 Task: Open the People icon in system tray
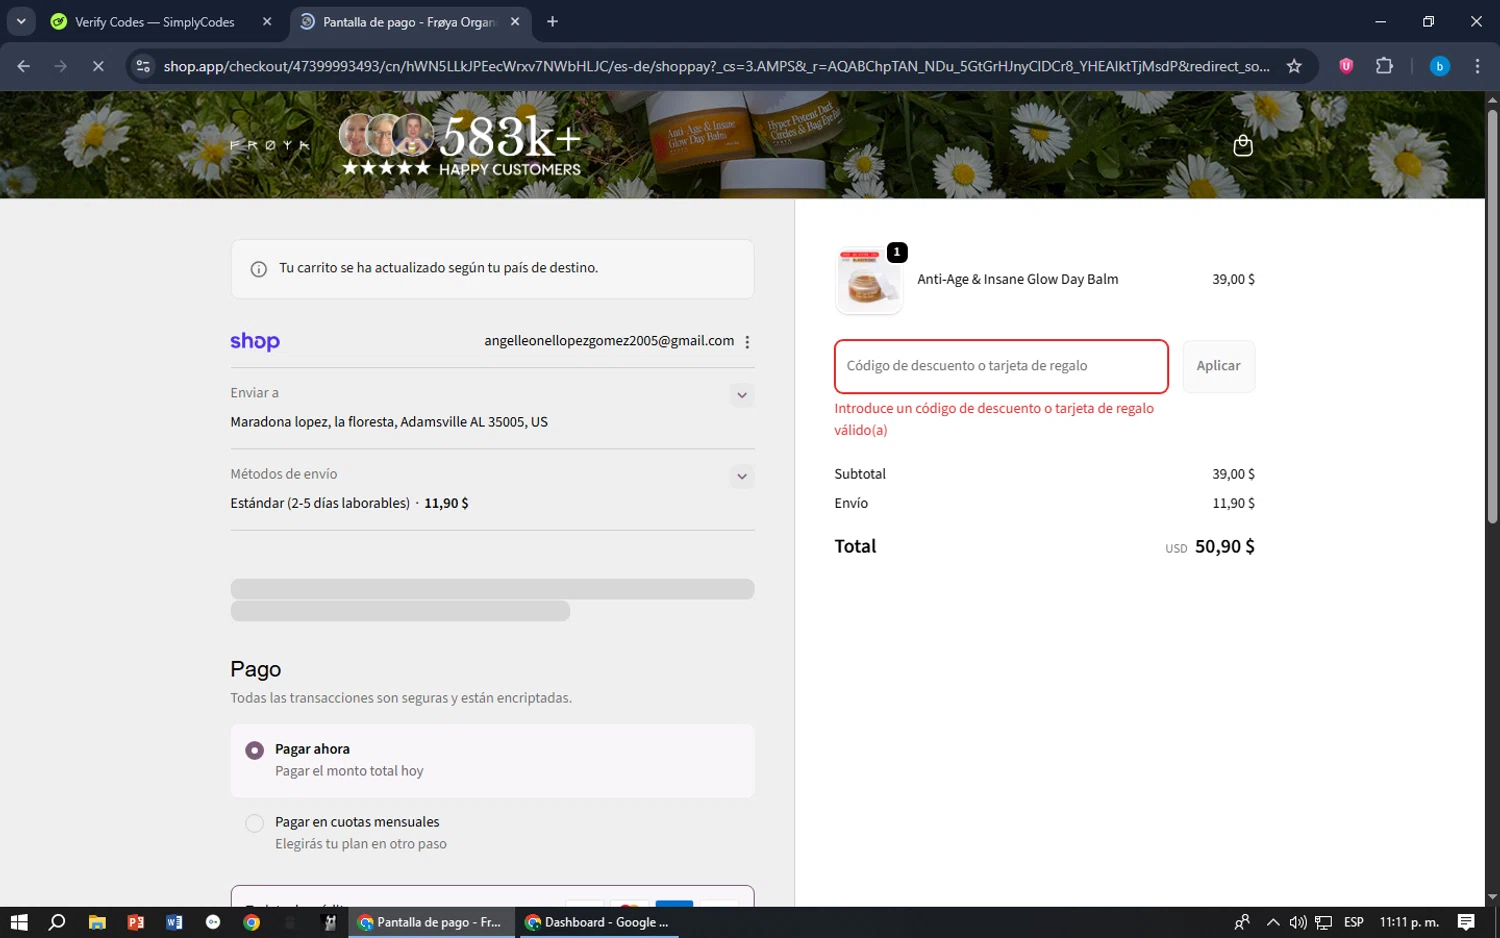click(x=1242, y=922)
